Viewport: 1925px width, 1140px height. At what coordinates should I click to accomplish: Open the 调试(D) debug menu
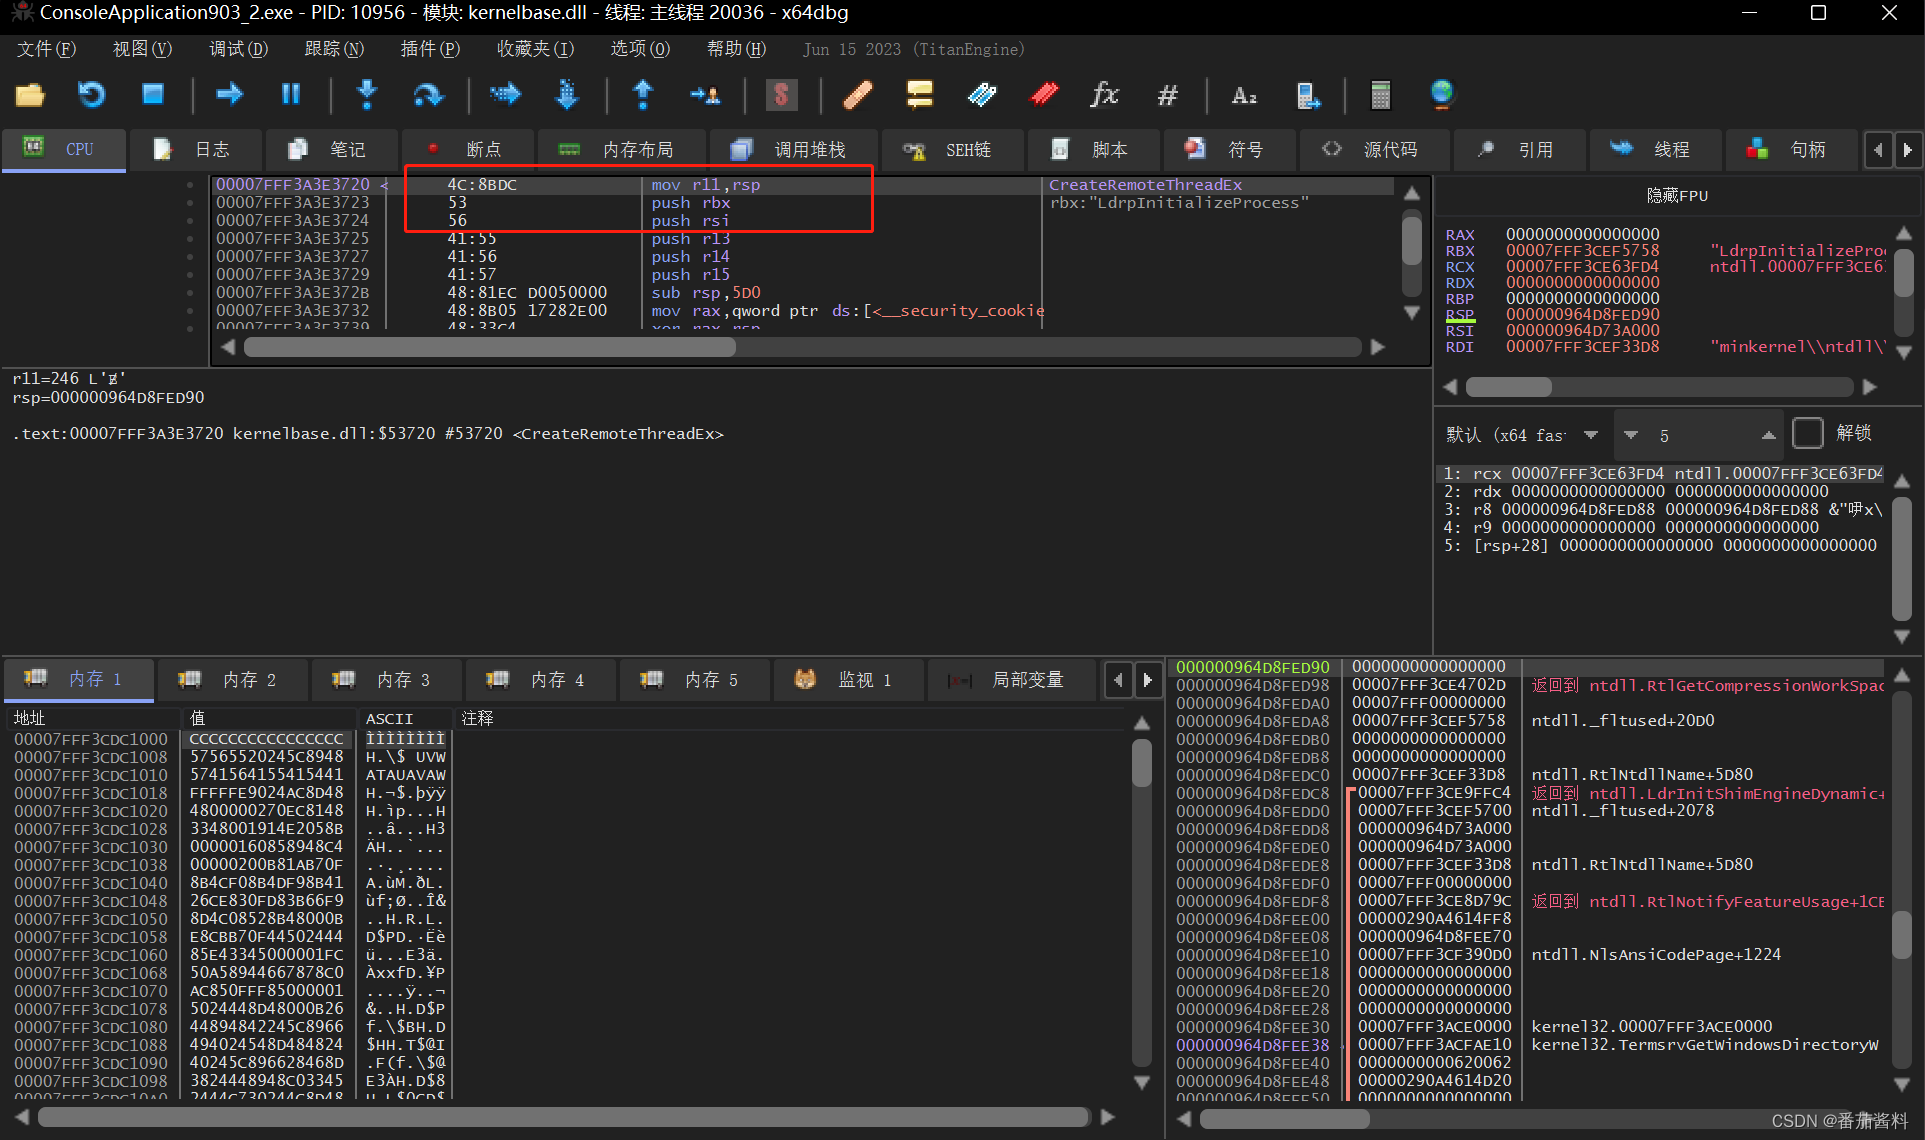coord(238,49)
